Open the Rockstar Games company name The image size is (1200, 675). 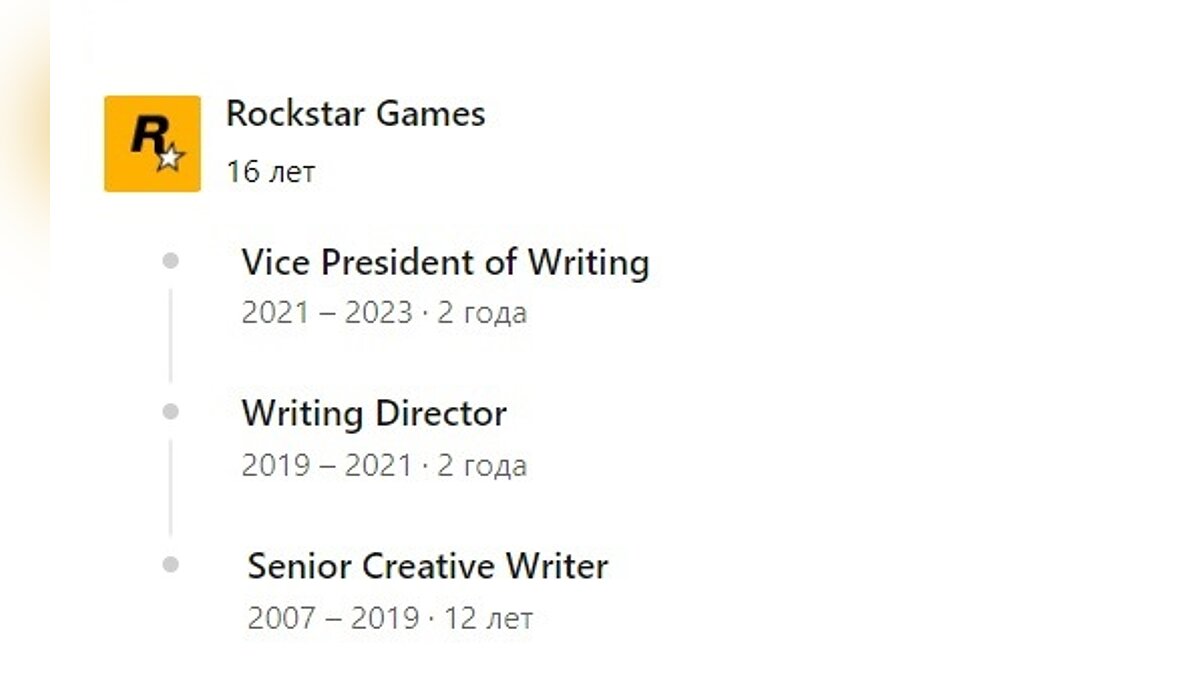pyautogui.click(x=355, y=114)
